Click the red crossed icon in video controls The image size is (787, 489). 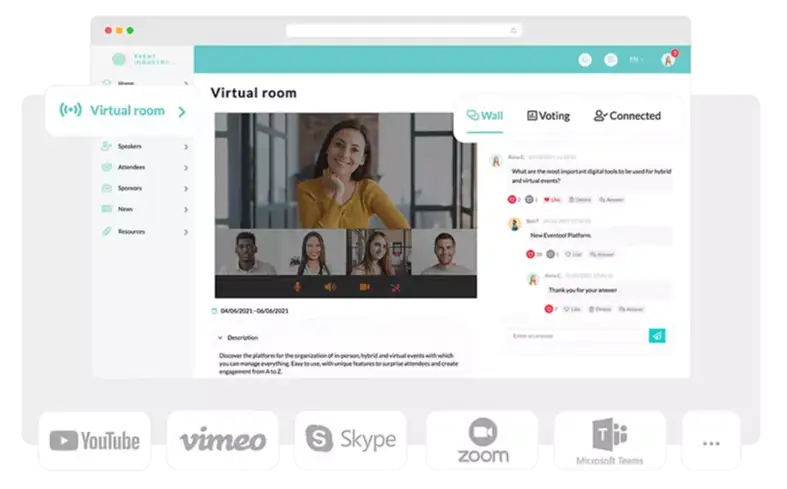click(396, 288)
